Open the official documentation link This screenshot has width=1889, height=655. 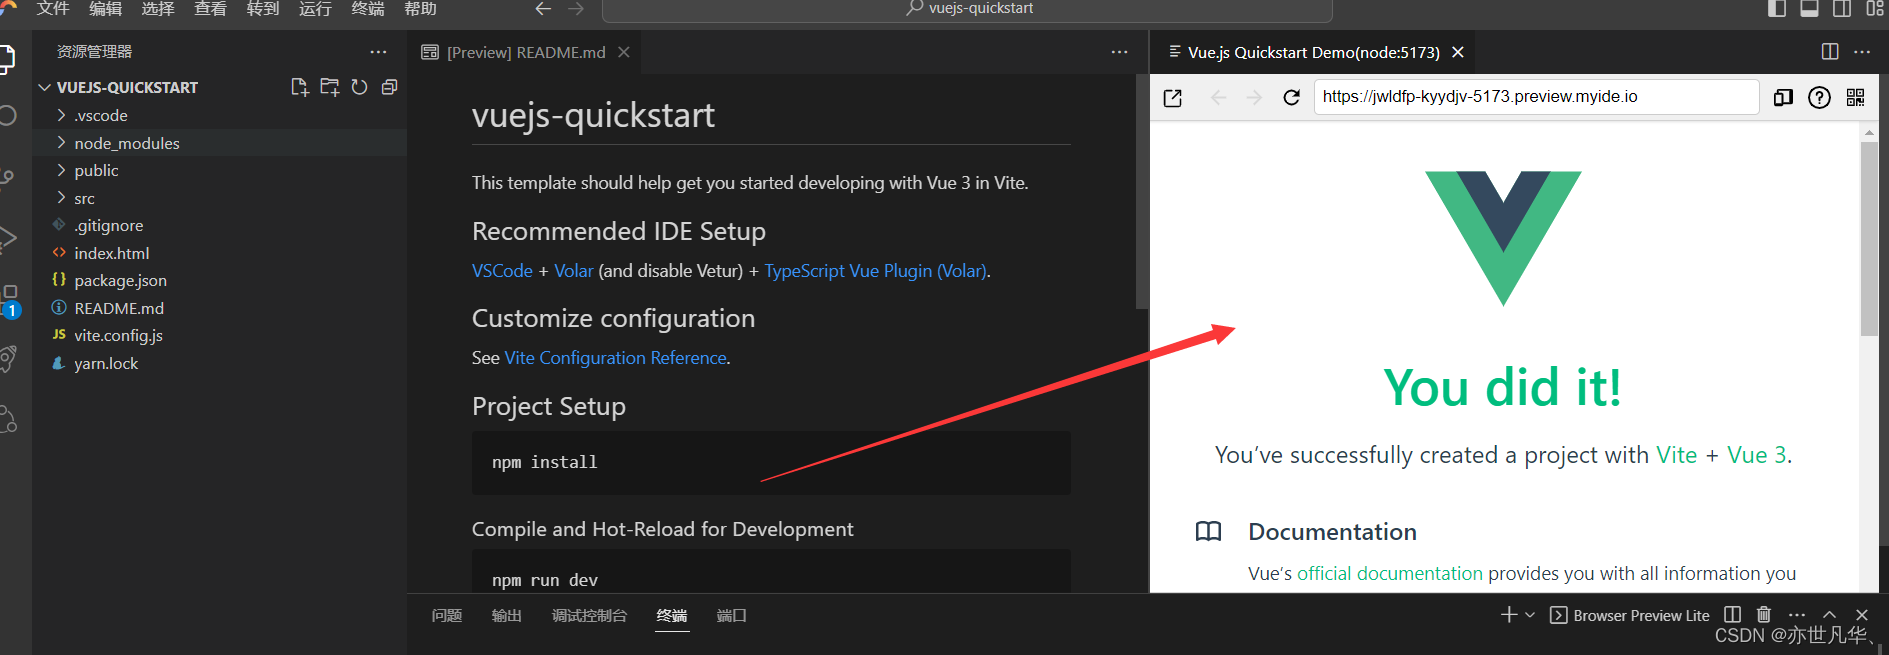(1390, 574)
